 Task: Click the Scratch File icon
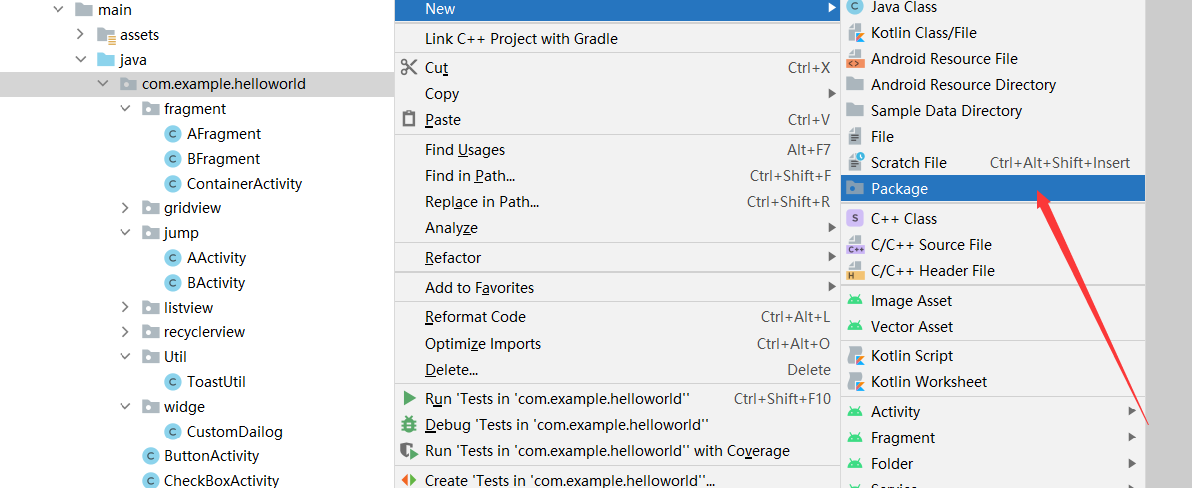tap(855, 162)
